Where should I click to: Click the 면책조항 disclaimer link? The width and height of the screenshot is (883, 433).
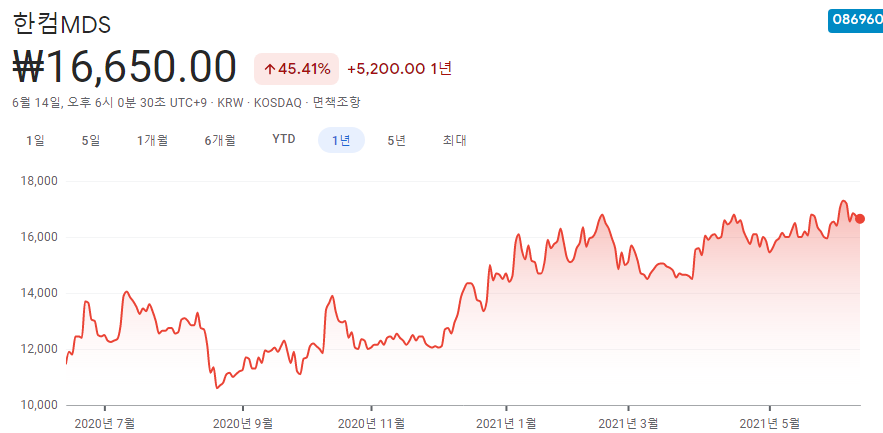[x=337, y=102]
